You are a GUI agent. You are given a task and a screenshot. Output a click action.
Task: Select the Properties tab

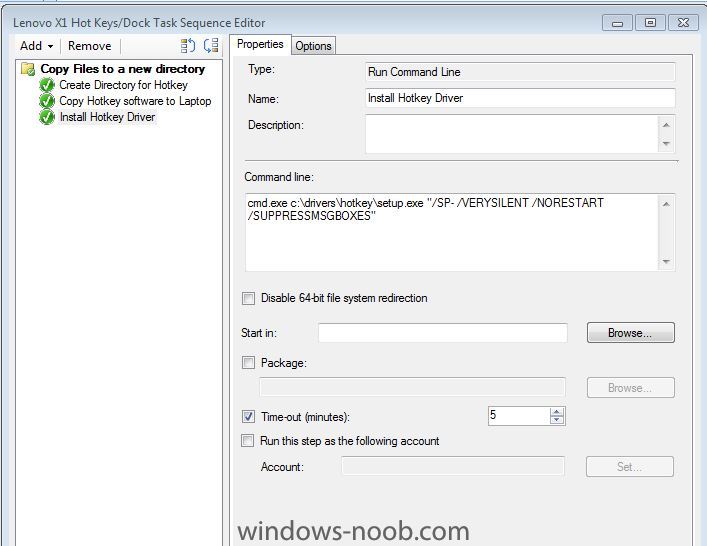[260, 44]
